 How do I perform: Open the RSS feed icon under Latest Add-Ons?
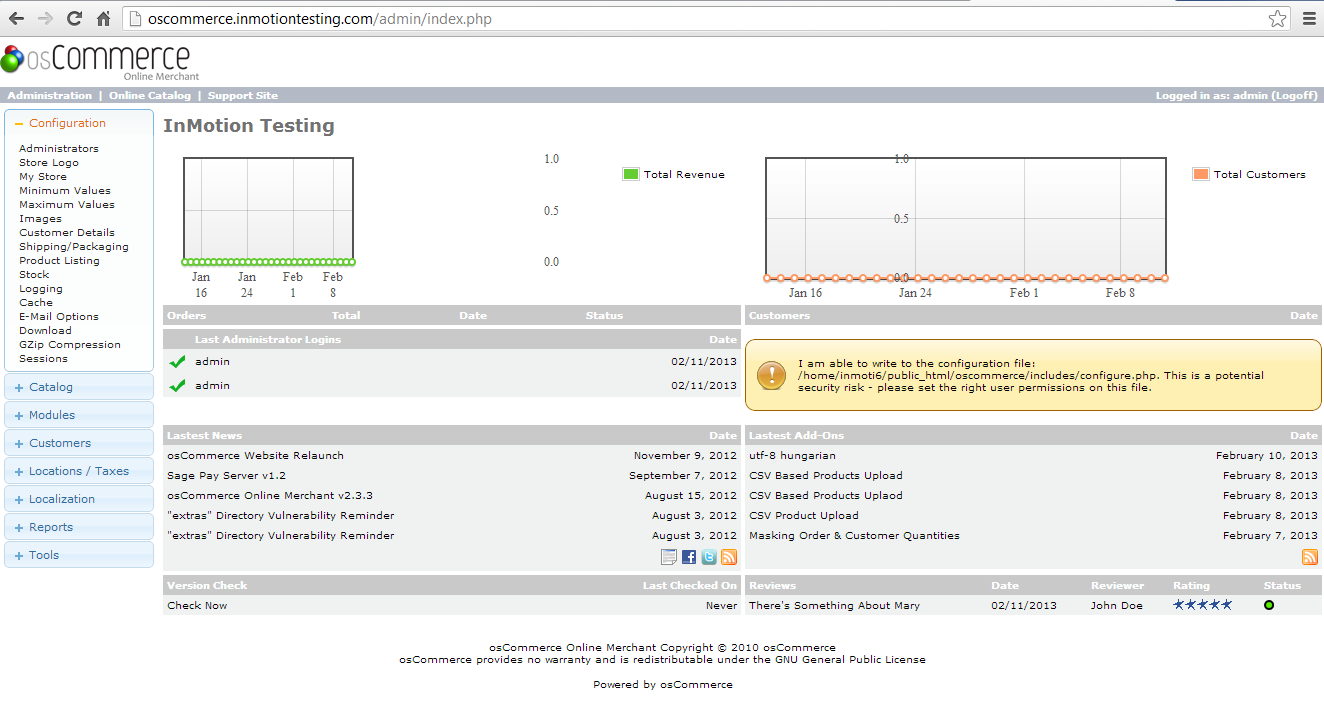[1309, 558]
